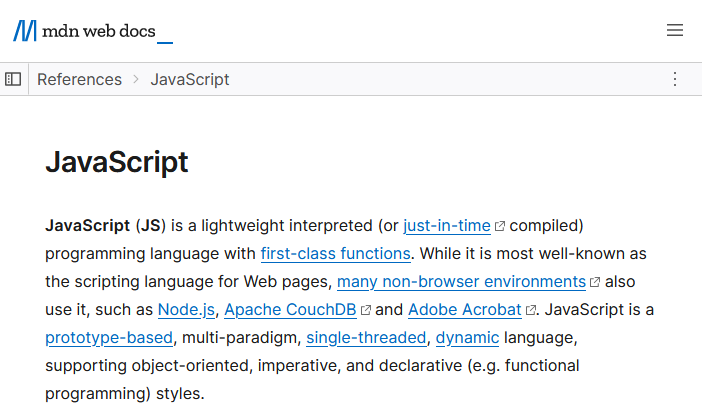
Task: Open the three-dot article actions menu
Action: click(x=674, y=79)
